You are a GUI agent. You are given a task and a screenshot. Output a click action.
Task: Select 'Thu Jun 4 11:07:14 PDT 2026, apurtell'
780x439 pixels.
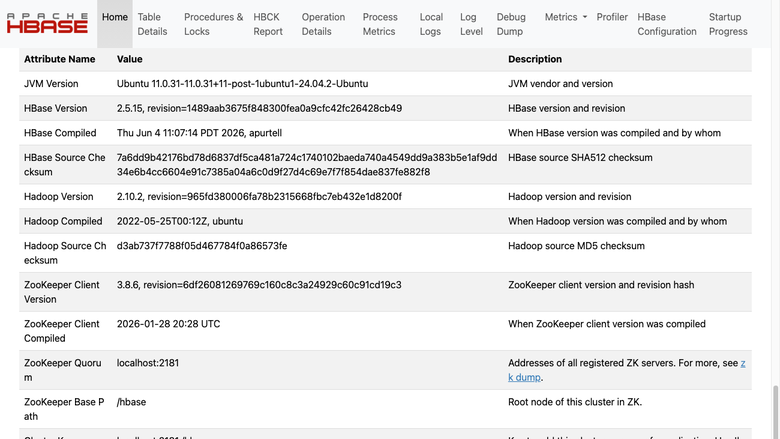(199, 133)
